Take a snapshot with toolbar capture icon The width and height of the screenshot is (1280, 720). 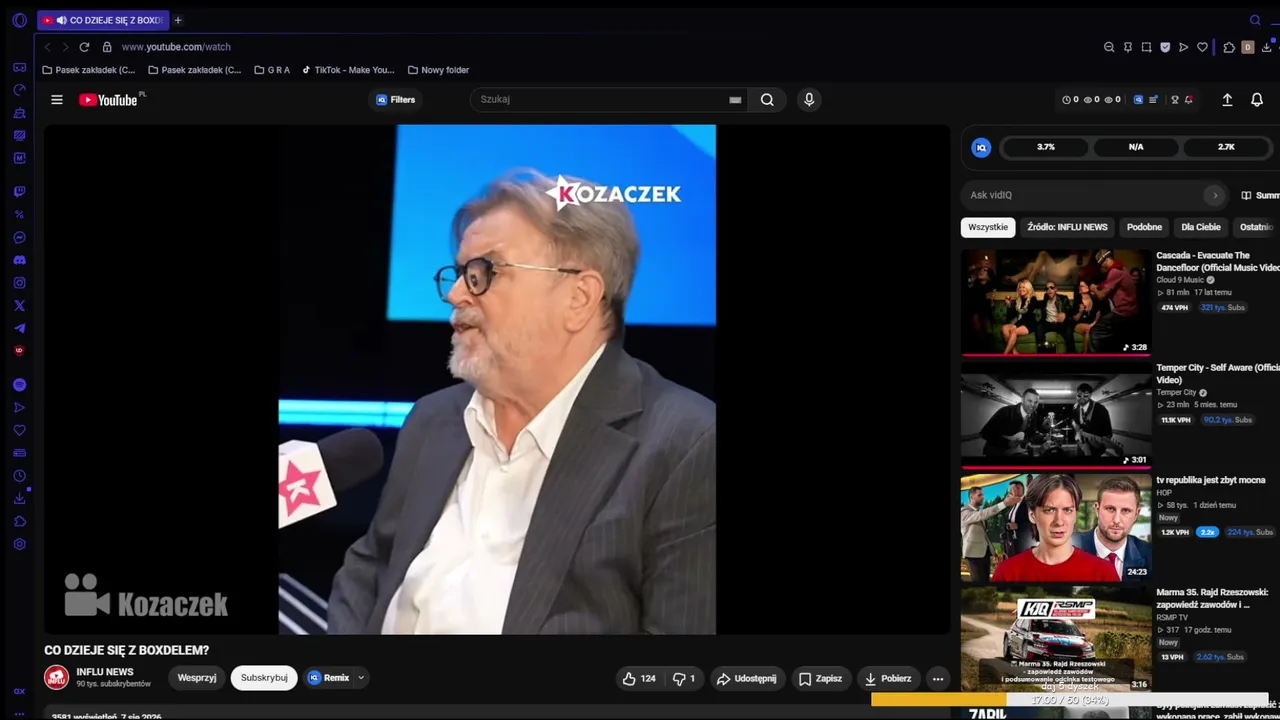[x=1146, y=47]
